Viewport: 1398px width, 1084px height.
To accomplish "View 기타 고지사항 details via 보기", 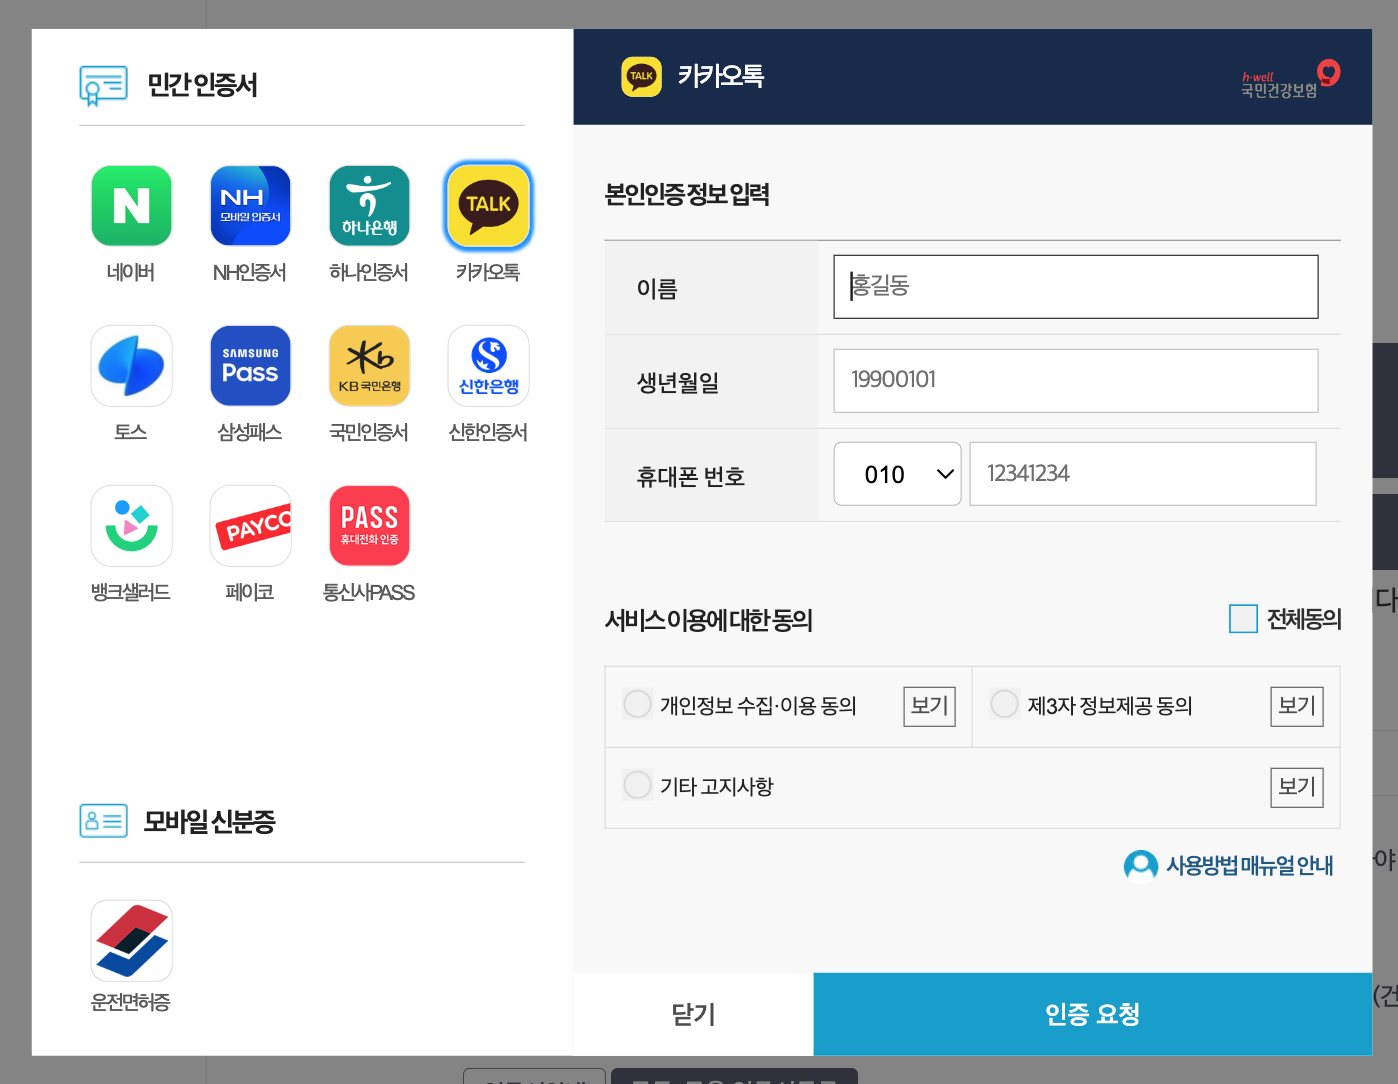I will [x=1297, y=787].
